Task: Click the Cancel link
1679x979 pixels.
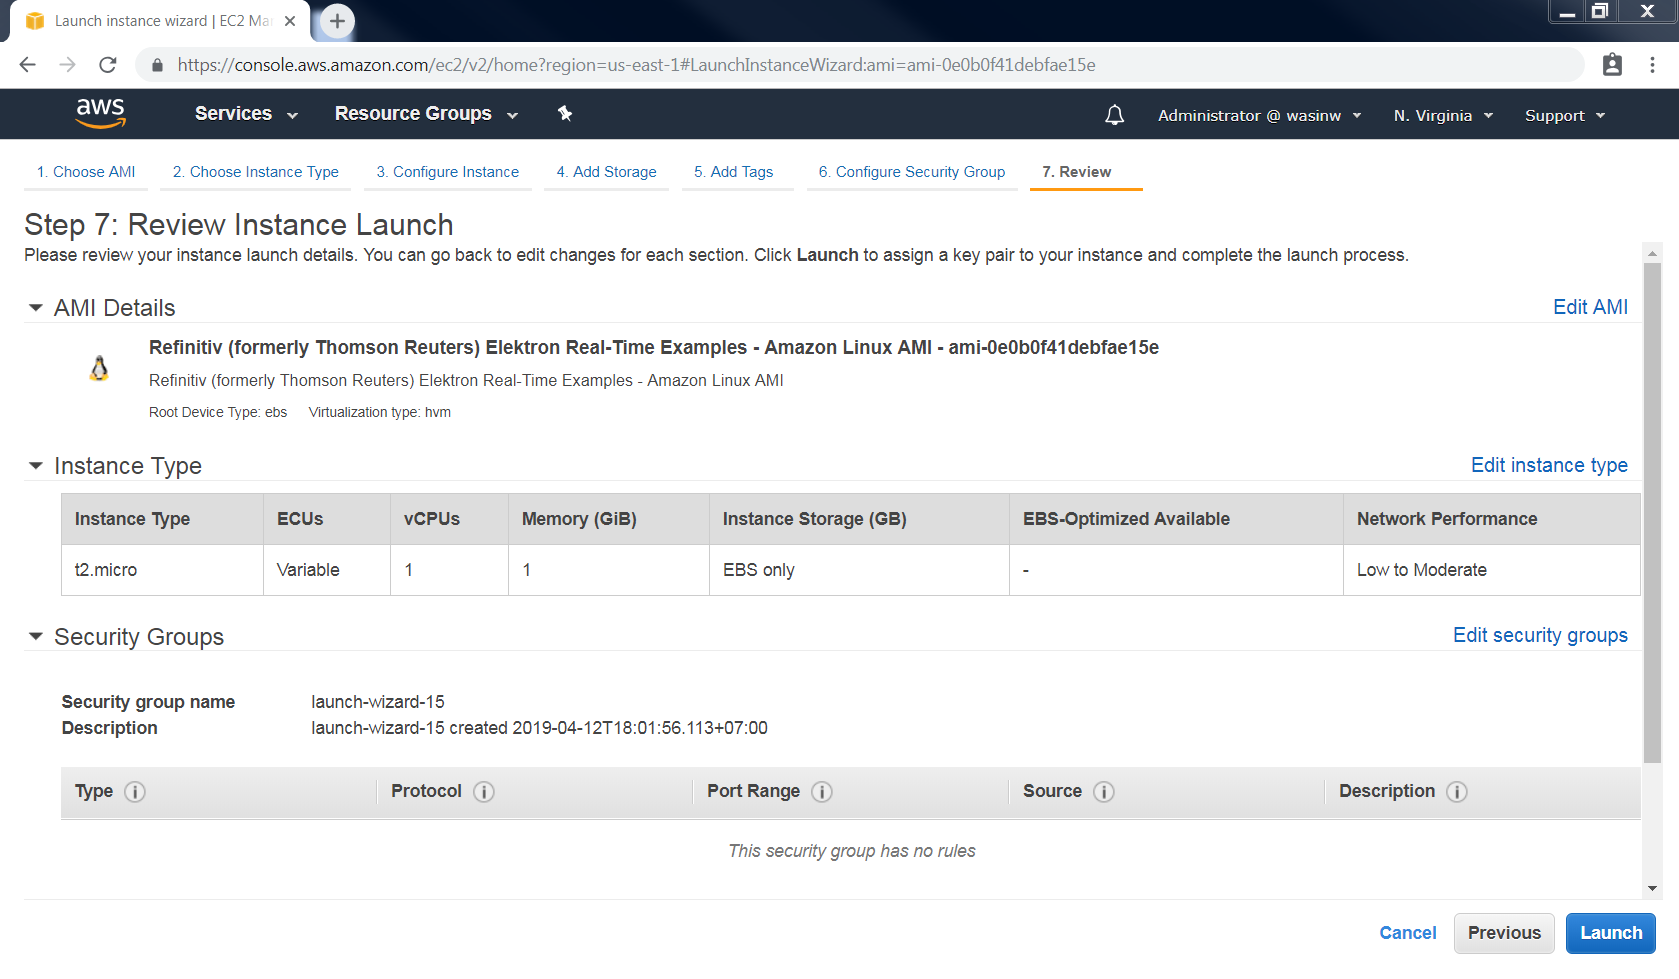Action: [x=1407, y=933]
